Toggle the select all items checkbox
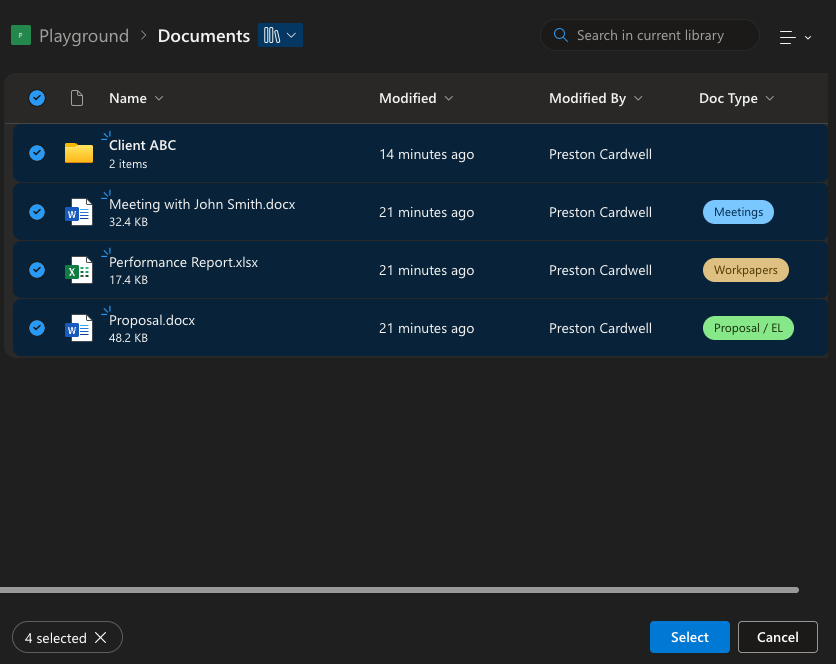Screen dimensions: 836x664 (x=37, y=98)
